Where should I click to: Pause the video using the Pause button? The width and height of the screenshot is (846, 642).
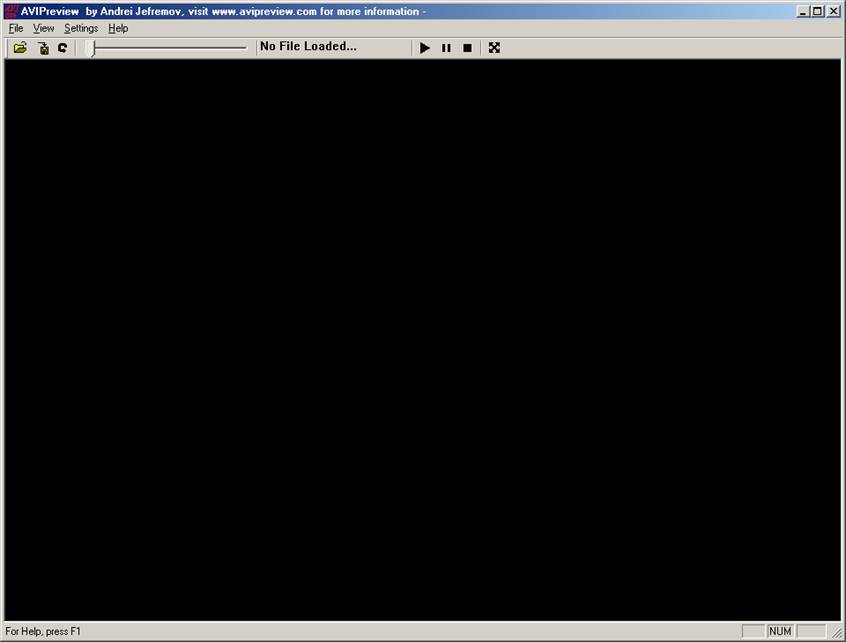(x=446, y=47)
